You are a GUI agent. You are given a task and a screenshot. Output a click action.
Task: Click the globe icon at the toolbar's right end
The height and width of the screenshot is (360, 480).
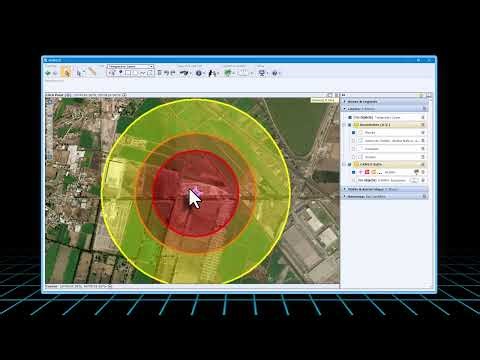pos(275,73)
